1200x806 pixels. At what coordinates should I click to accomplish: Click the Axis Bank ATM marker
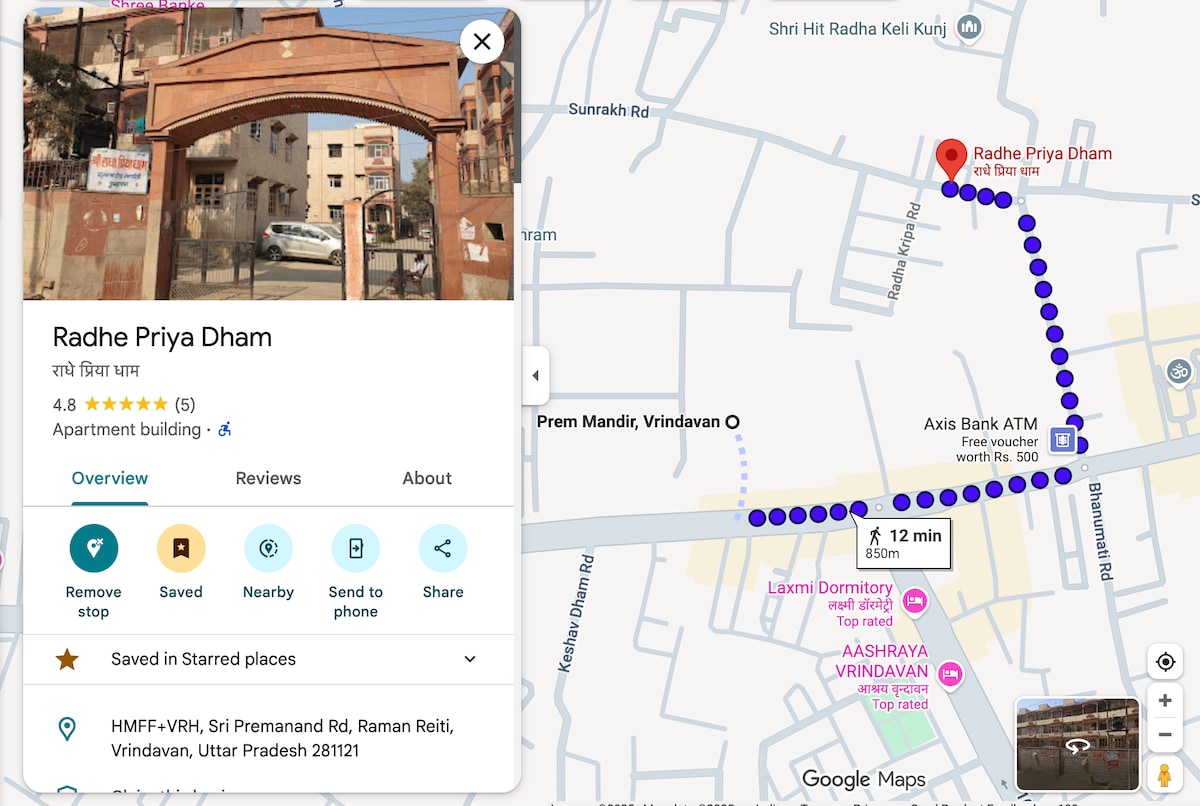point(1062,439)
